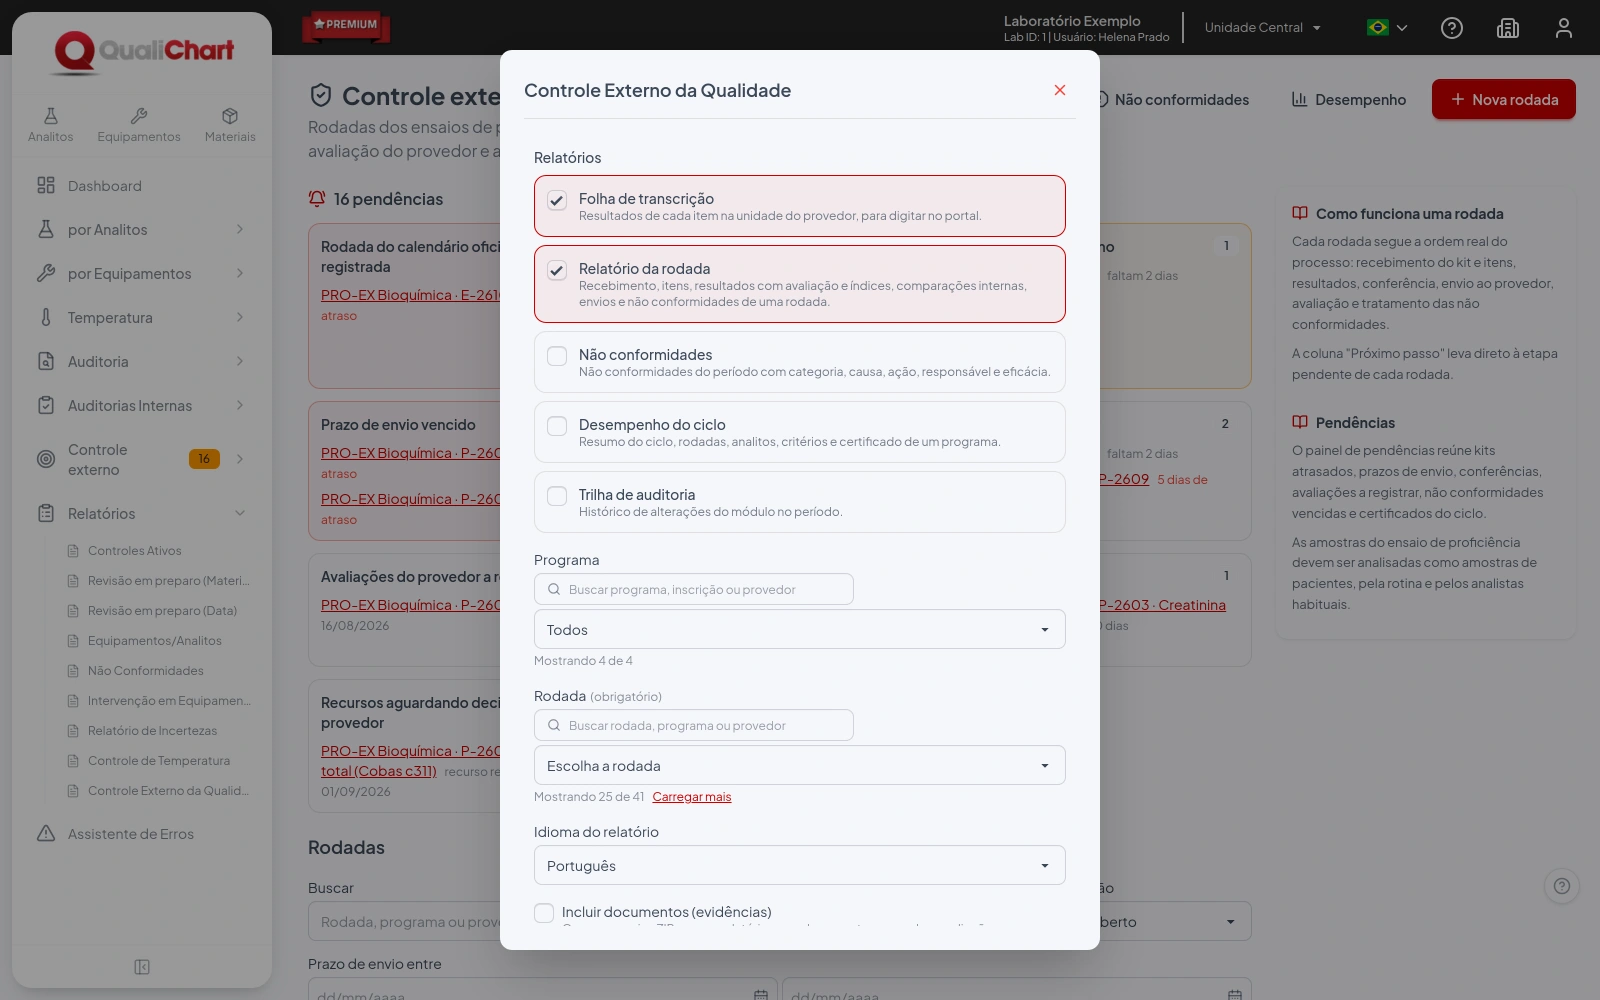
Task: Open the Materiais cube icon
Action: coord(230,116)
